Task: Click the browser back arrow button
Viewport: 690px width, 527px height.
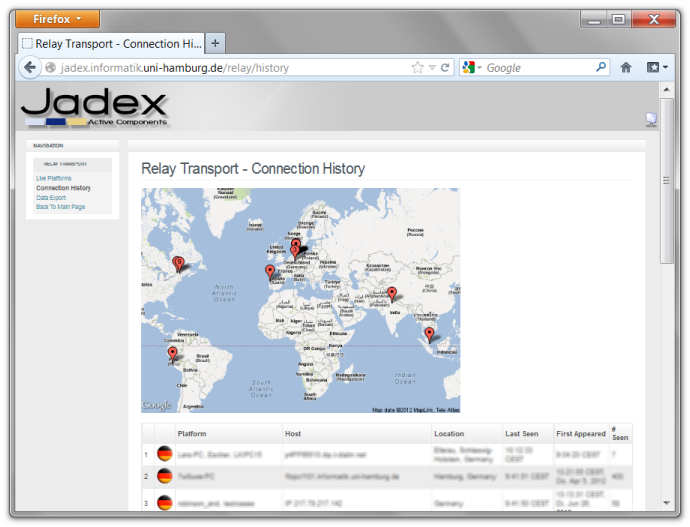Action: pos(30,67)
